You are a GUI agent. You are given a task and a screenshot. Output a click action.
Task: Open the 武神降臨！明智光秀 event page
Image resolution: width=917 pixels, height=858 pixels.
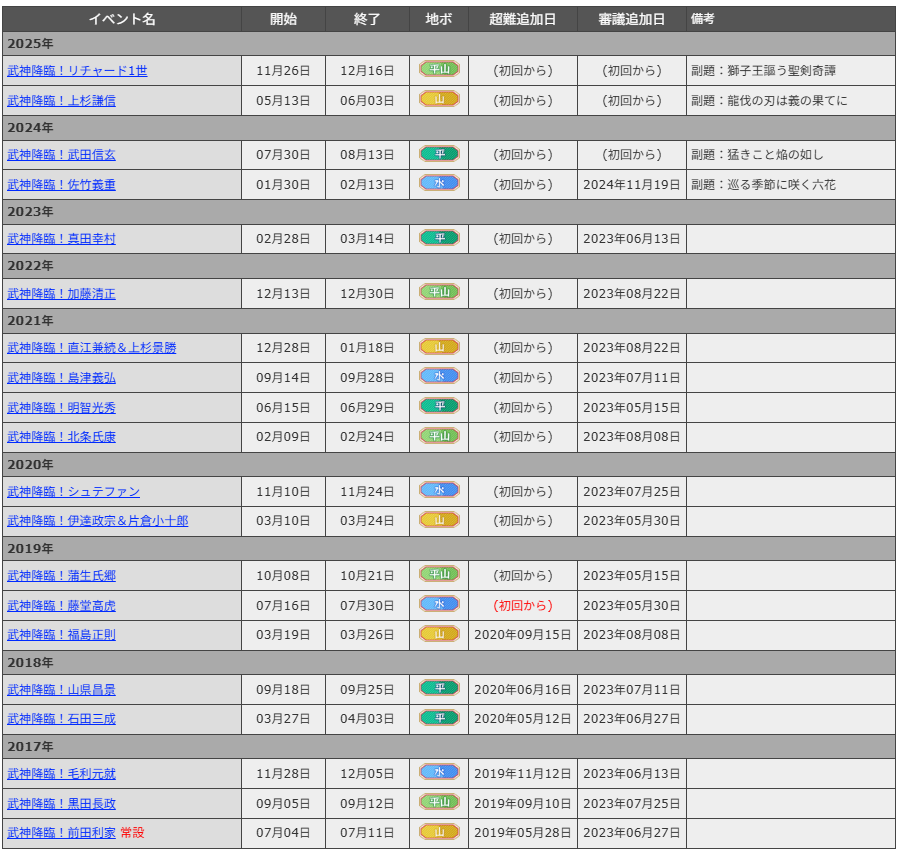tap(61, 408)
